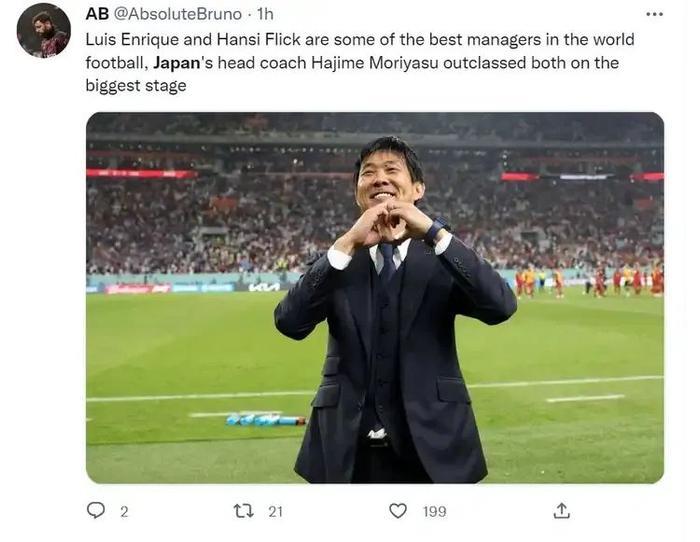Click the words "biggest stage" in tweet
This screenshot has width=700, height=542.
[x=136, y=85]
